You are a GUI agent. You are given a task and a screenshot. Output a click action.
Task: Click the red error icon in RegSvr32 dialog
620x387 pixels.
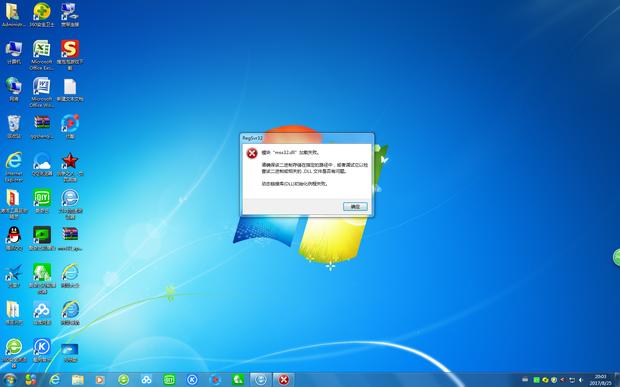(x=252, y=153)
